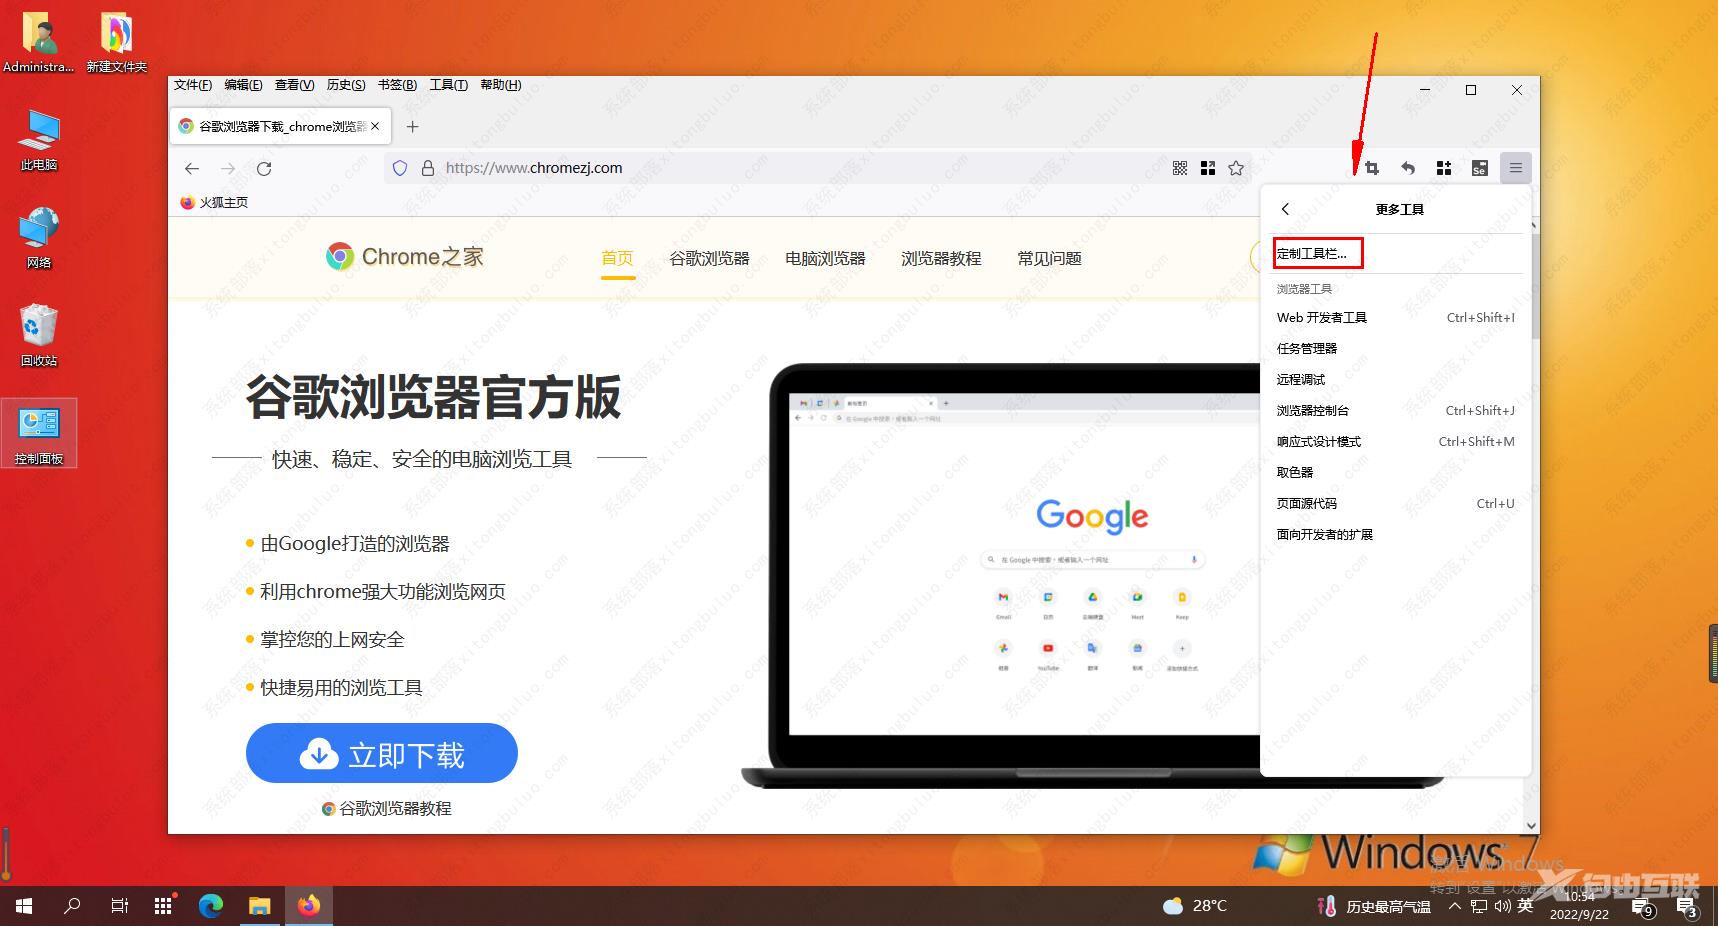Click the shield tracking protection icon
The width and height of the screenshot is (1718, 926).
pyautogui.click(x=400, y=168)
